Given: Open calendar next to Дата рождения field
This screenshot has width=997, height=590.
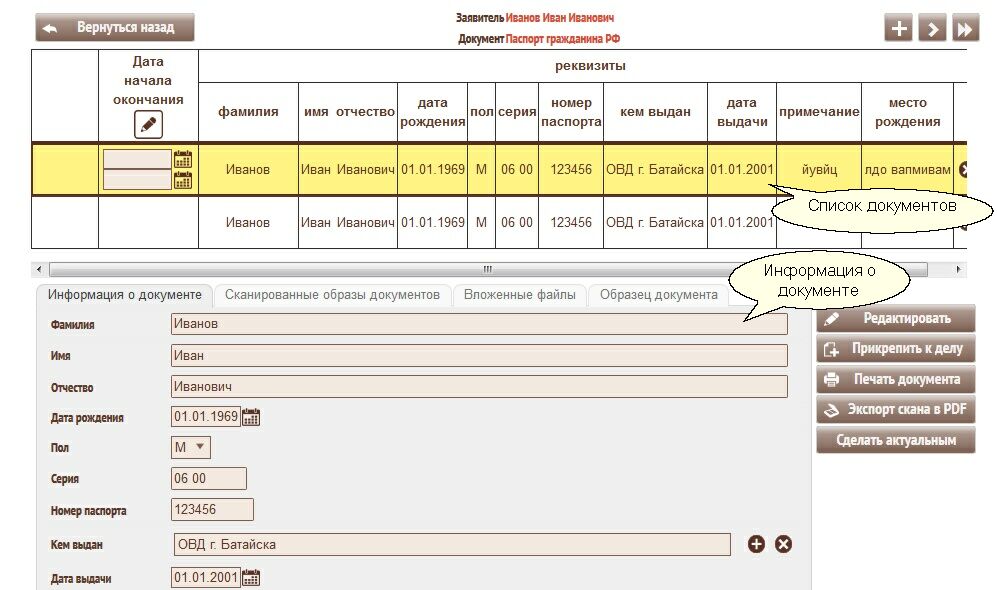Looking at the screenshot, I should coord(251,417).
